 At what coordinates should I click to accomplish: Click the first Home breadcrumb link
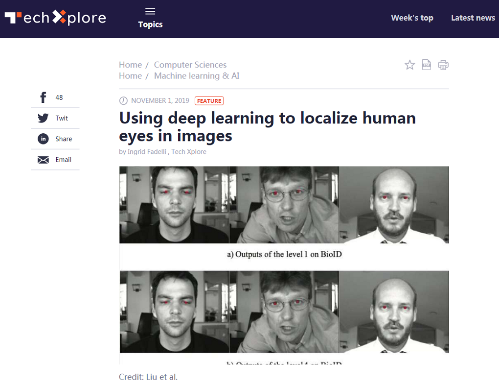pyautogui.click(x=130, y=65)
